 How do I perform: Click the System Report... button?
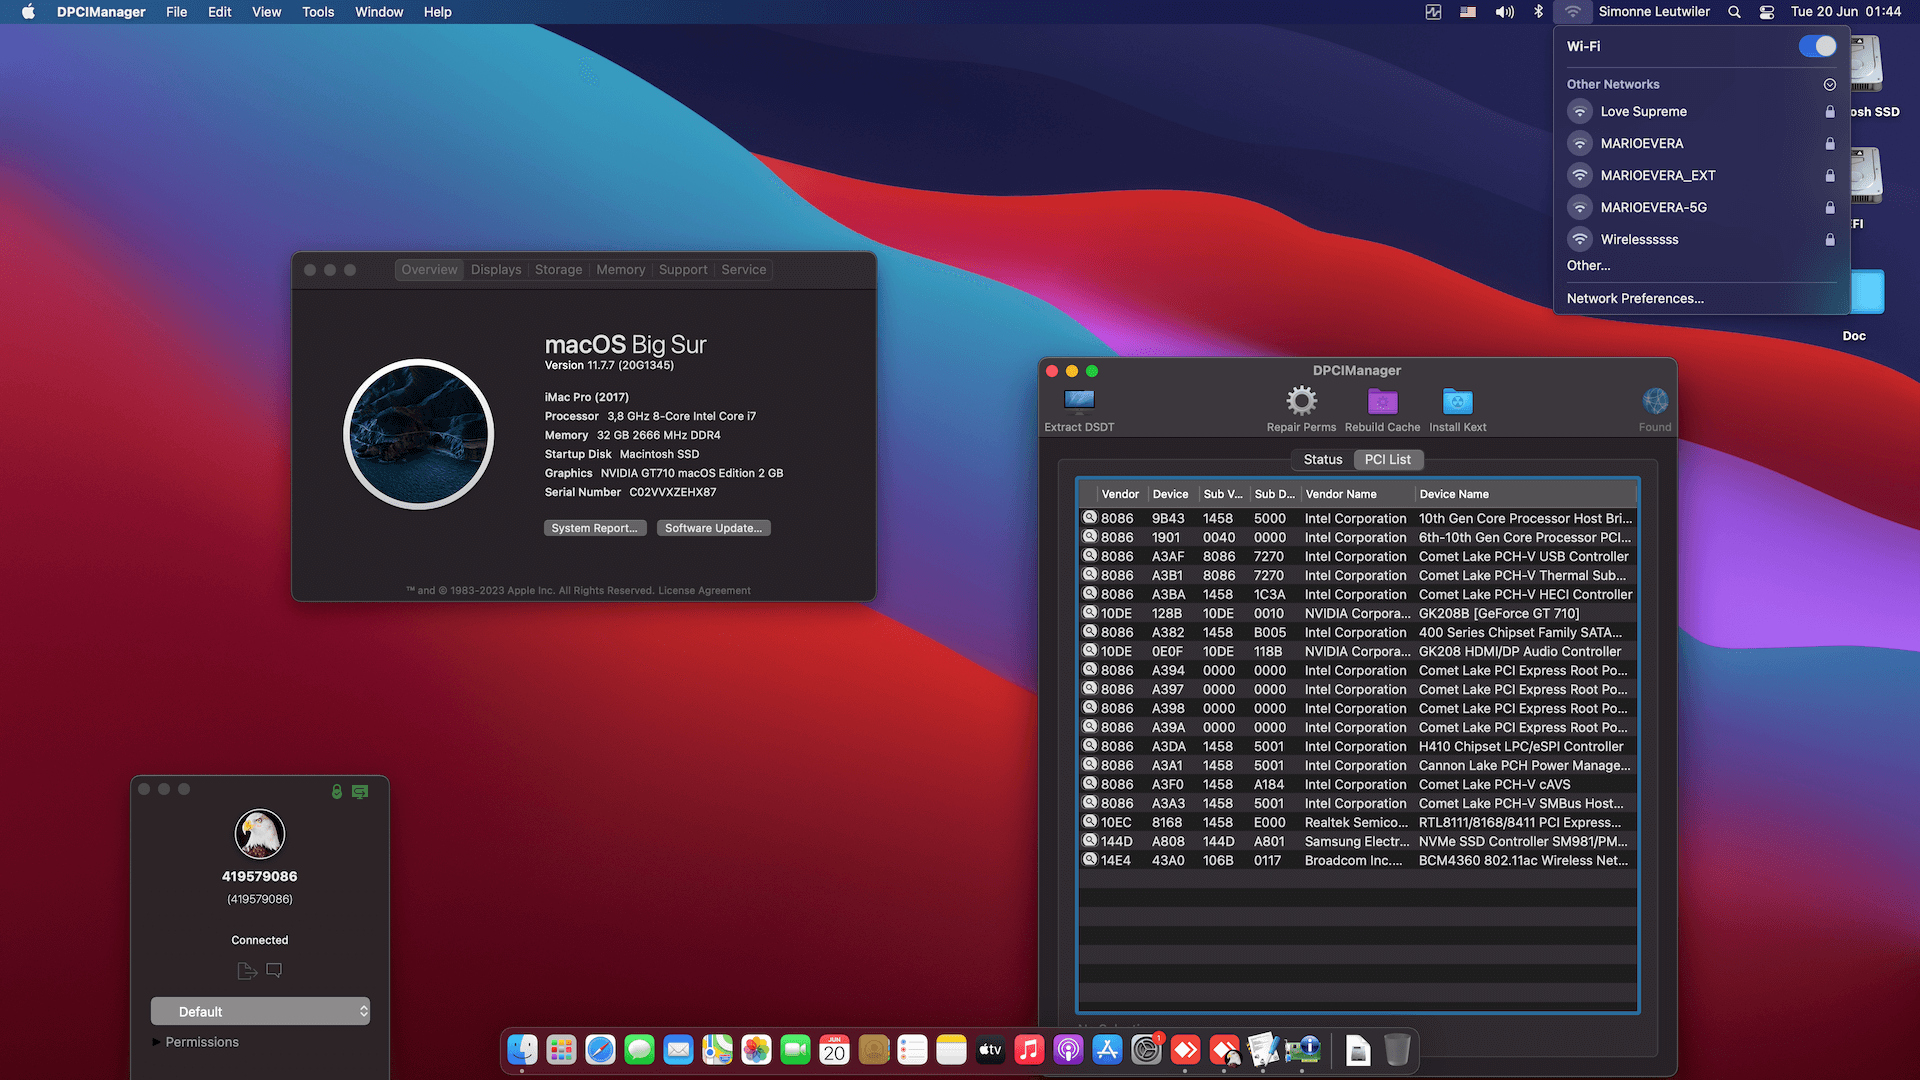[x=595, y=528]
